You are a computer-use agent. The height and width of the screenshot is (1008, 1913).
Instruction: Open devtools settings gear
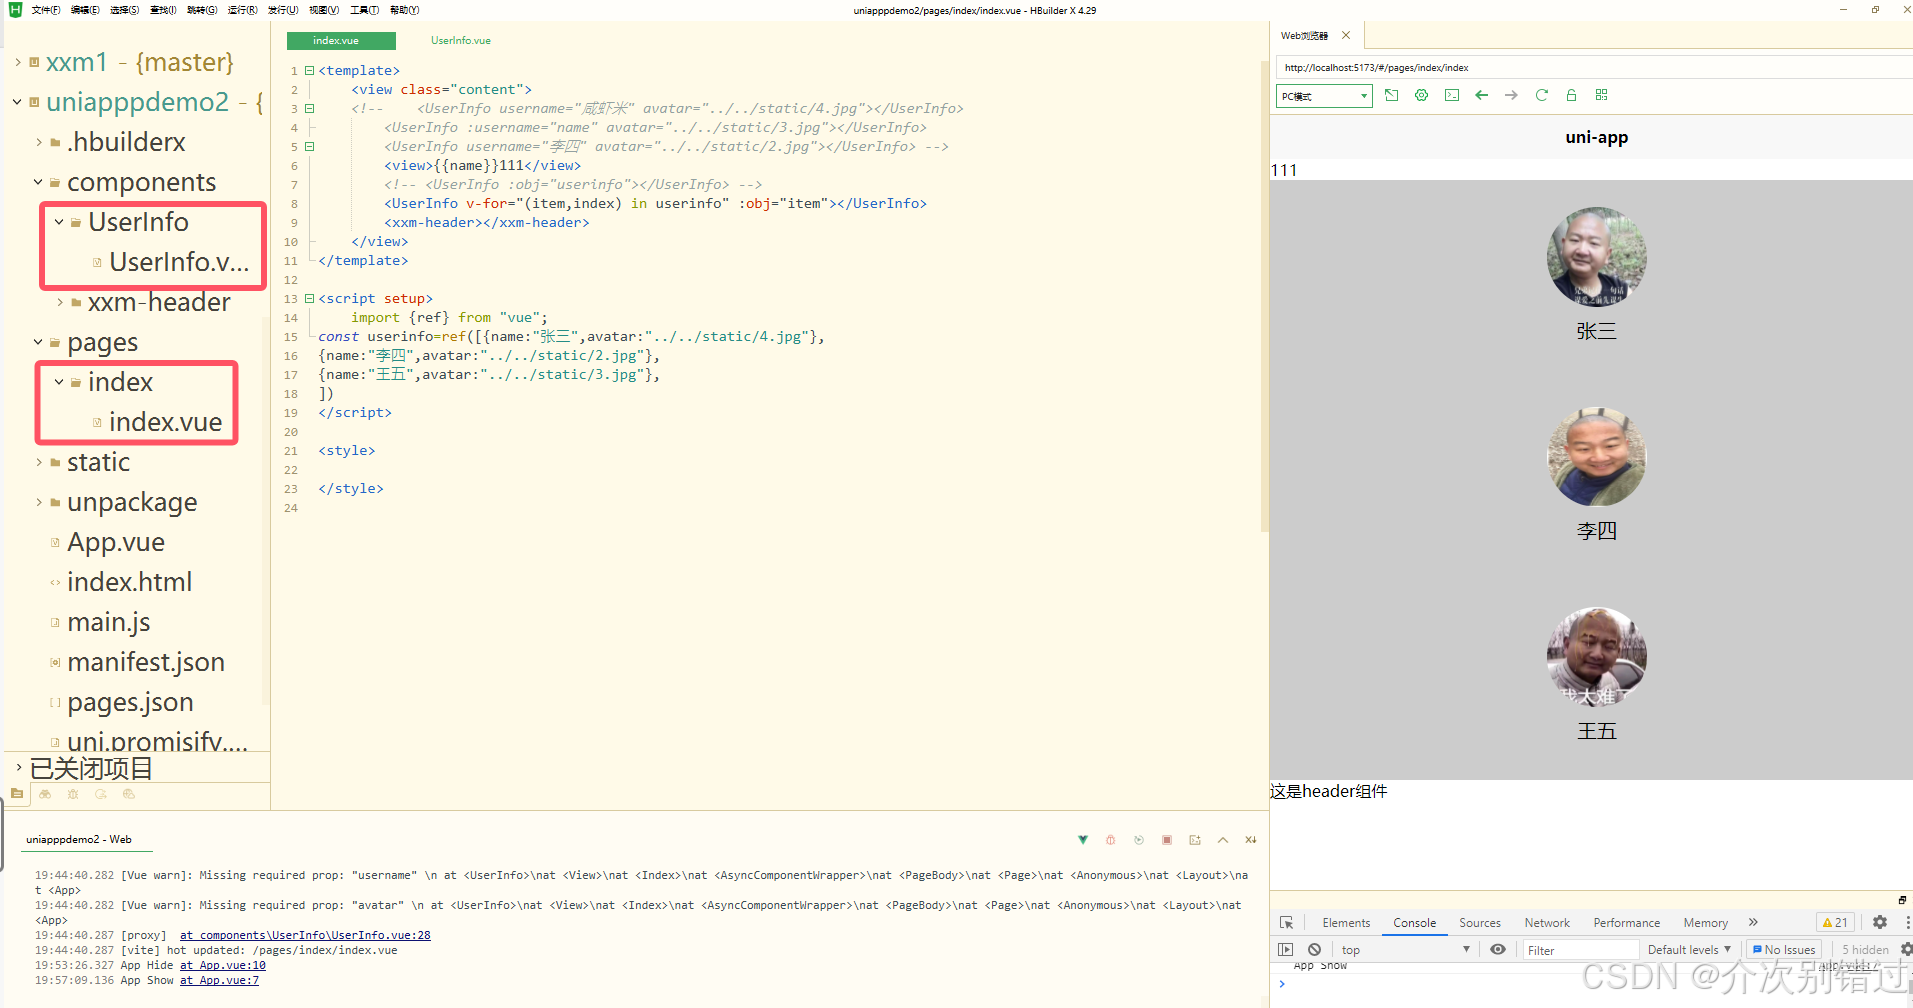pos(1880,923)
